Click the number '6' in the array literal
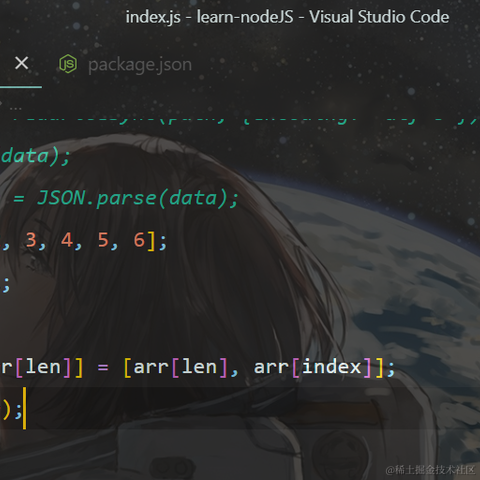Image resolution: width=480 pixels, height=480 pixels. (139, 240)
